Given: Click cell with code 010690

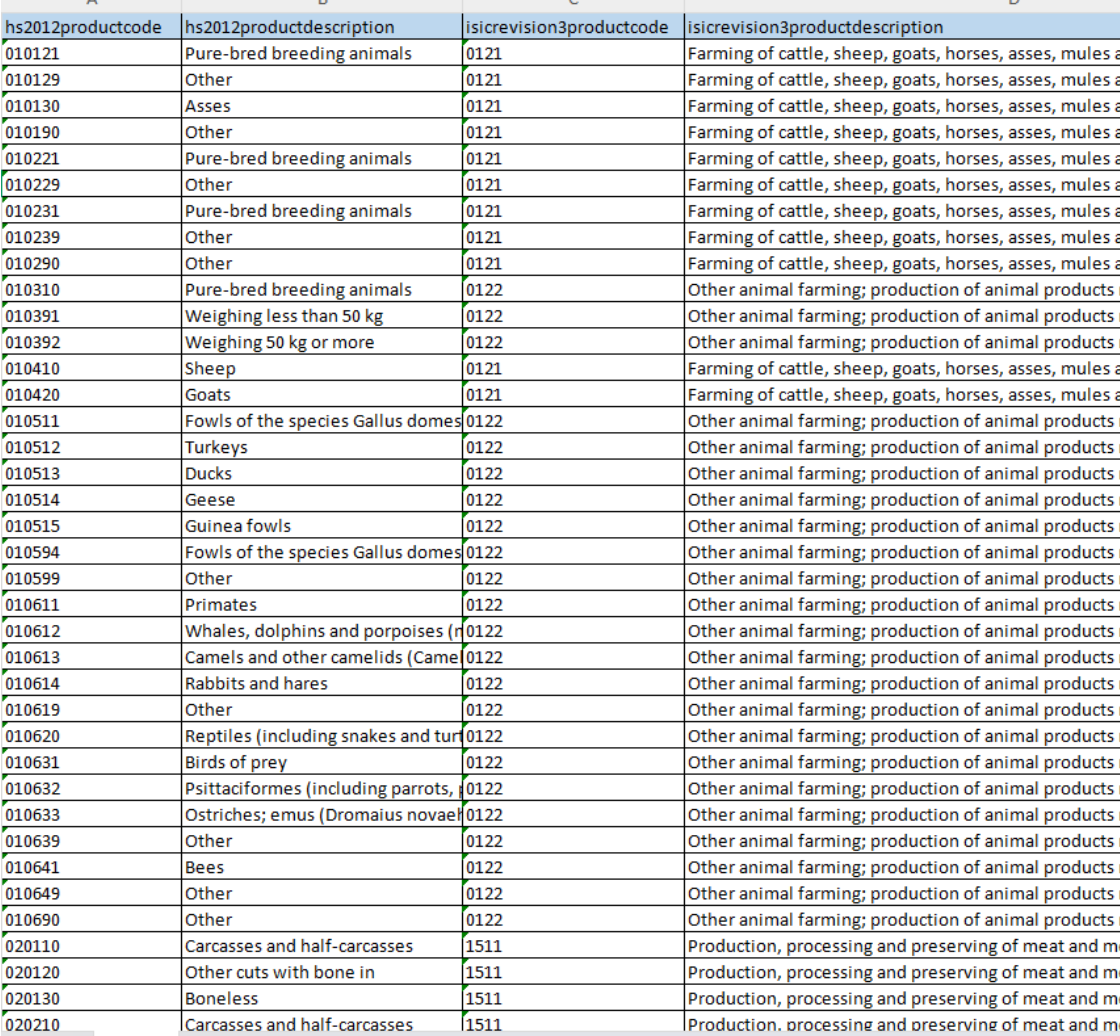Looking at the screenshot, I should [91, 920].
